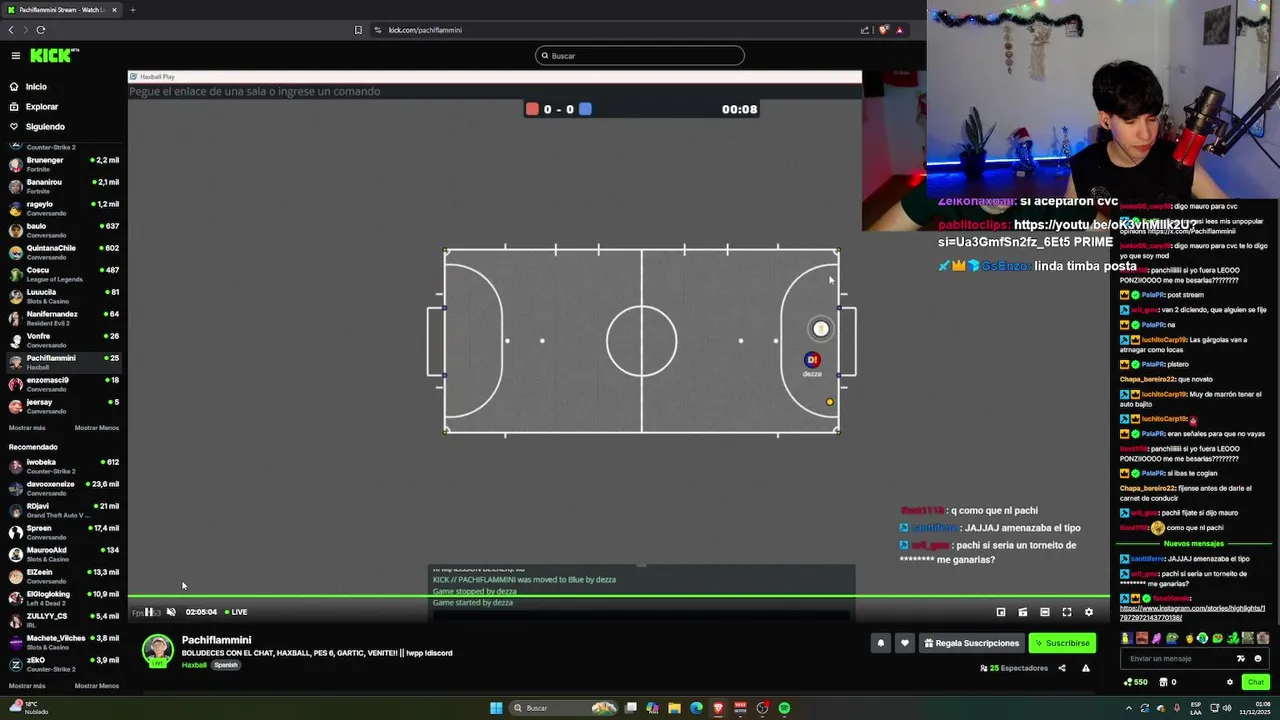Expand recommended list Mostrar más at bottom
The height and width of the screenshot is (720, 1280).
[x=27, y=686]
